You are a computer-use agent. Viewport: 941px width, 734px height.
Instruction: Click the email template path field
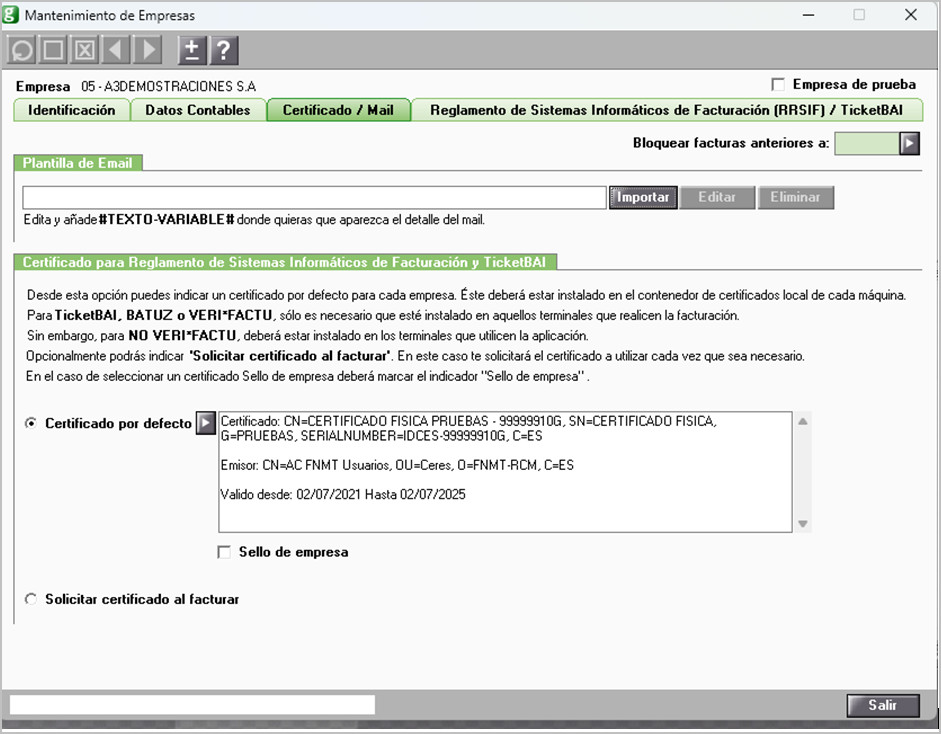[314, 197]
